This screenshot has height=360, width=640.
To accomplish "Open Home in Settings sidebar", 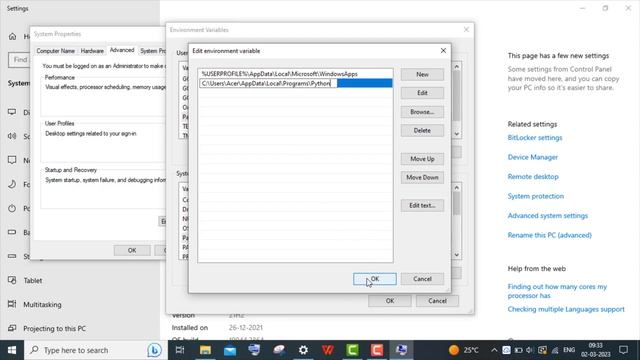I will pos(13,36).
